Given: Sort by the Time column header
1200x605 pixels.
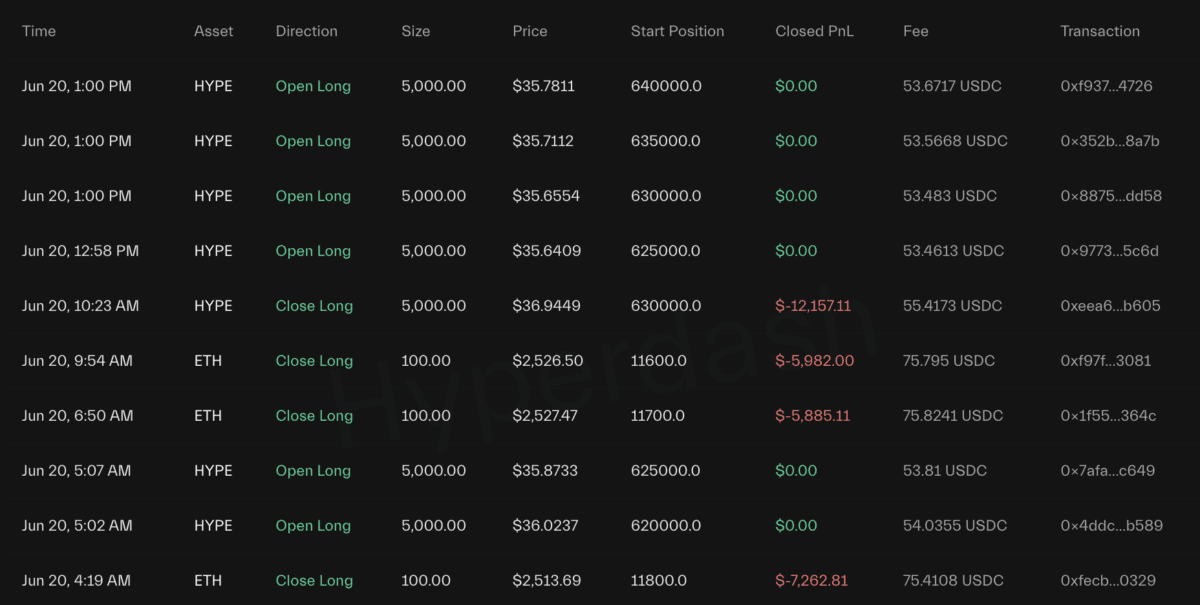Looking at the screenshot, I should (39, 31).
